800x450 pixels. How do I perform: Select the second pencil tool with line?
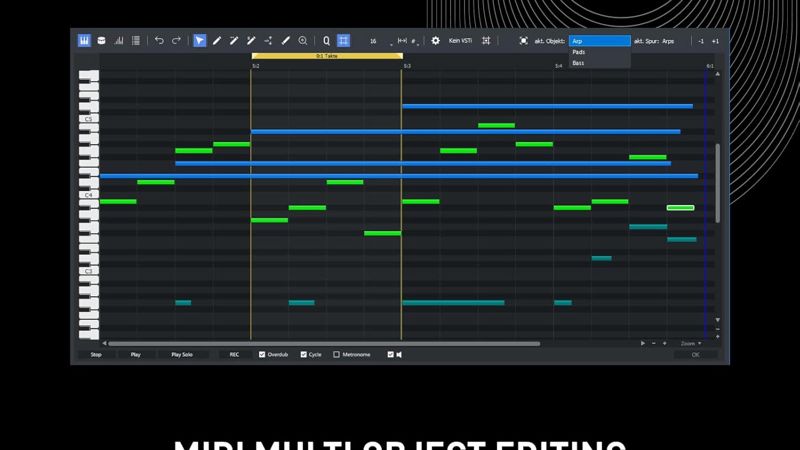[234, 41]
